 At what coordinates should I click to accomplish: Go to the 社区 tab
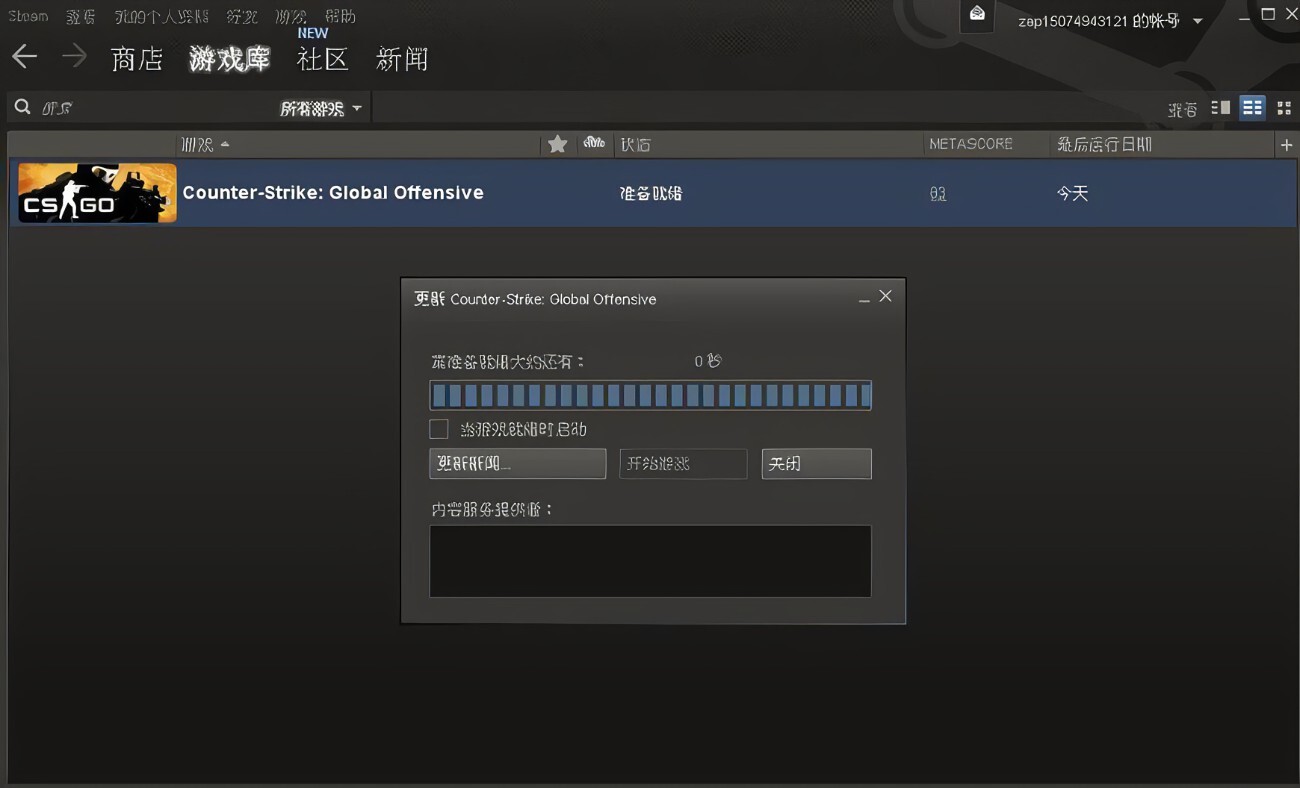click(323, 59)
